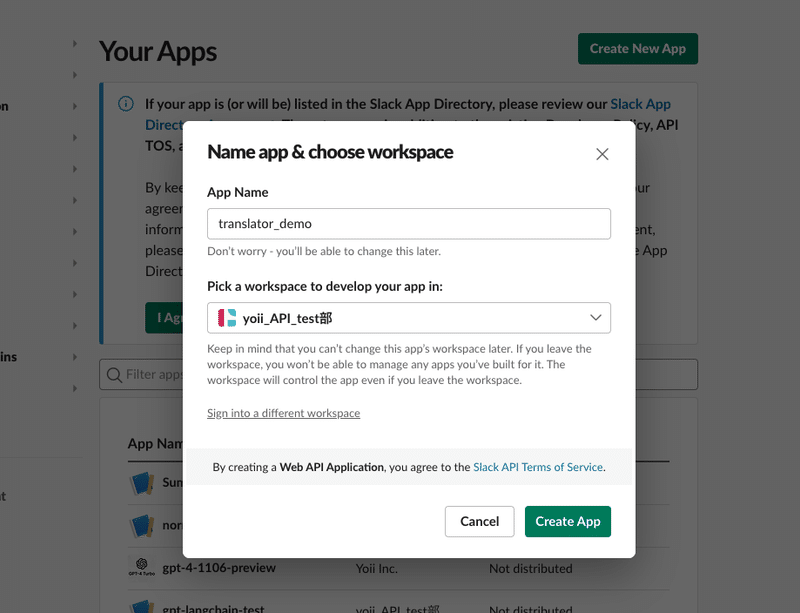Viewport: 800px width, 613px height.
Task: Click the info circle icon in the notice banner
Action: coord(125,103)
